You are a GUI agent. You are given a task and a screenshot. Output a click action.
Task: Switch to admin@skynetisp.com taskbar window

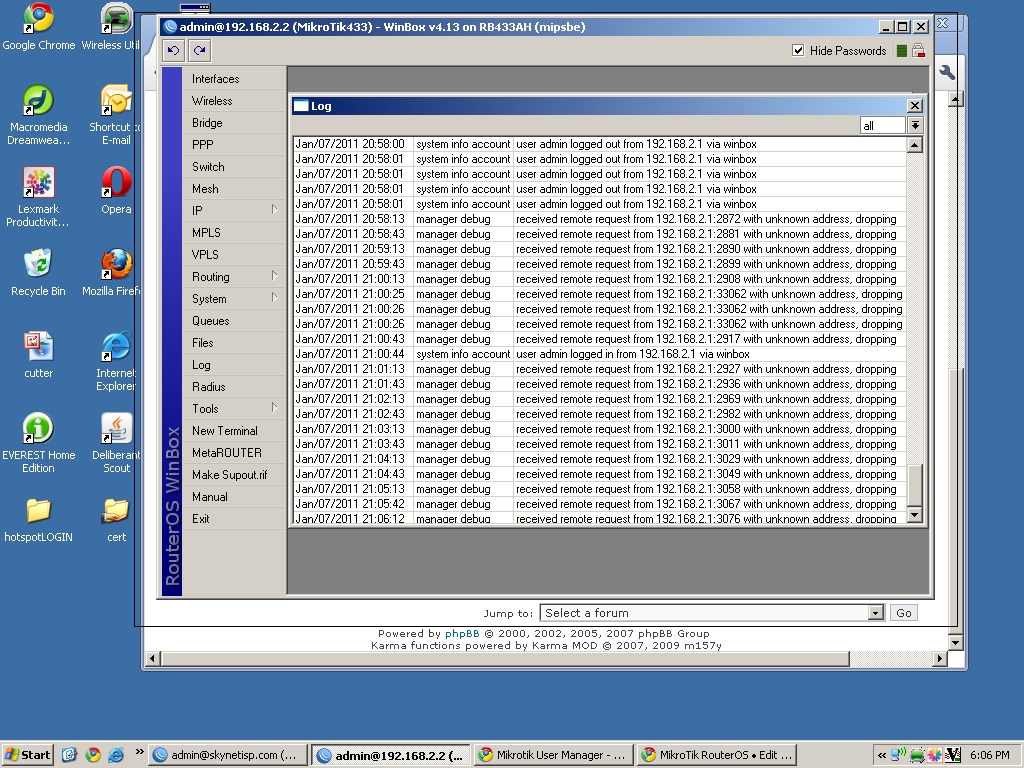click(226, 755)
